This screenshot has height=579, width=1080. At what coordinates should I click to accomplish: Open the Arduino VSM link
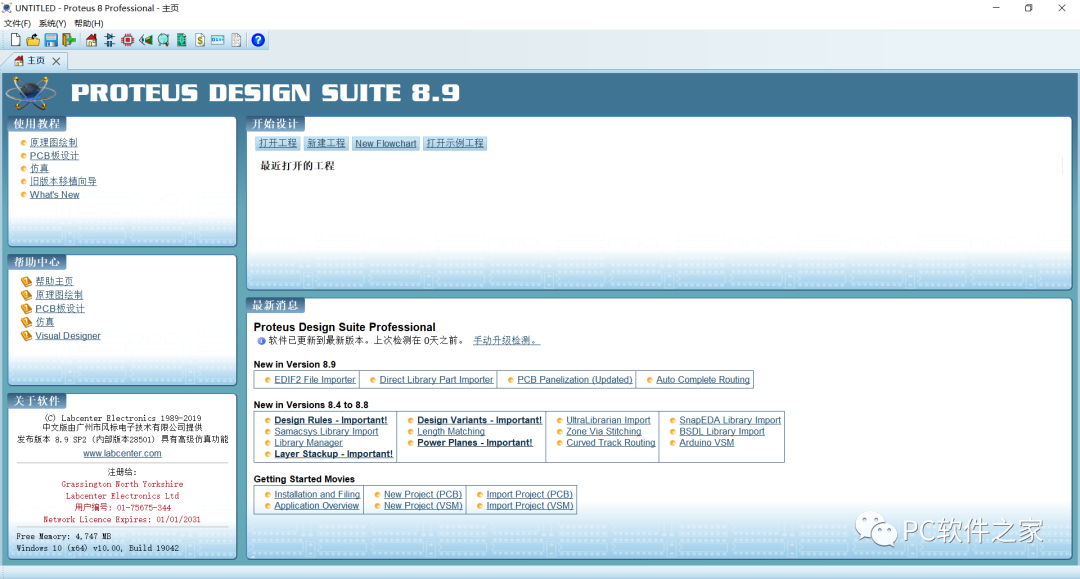pyautogui.click(x=707, y=443)
